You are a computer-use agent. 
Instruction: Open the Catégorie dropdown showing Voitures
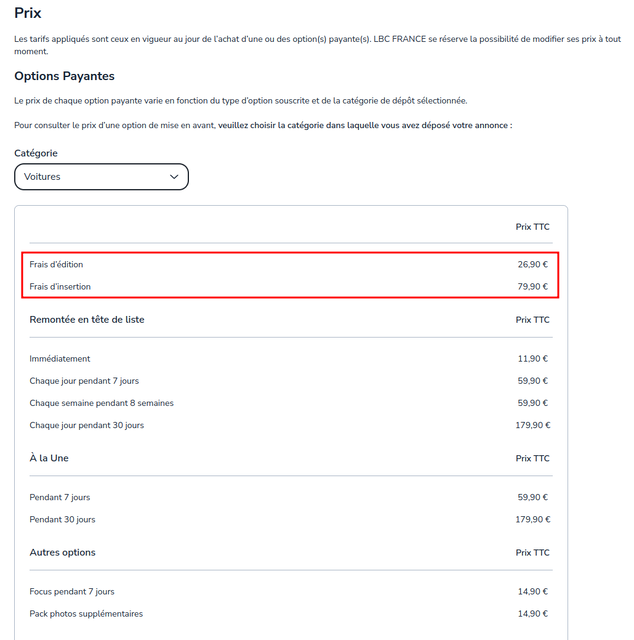click(x=101, y=177)
